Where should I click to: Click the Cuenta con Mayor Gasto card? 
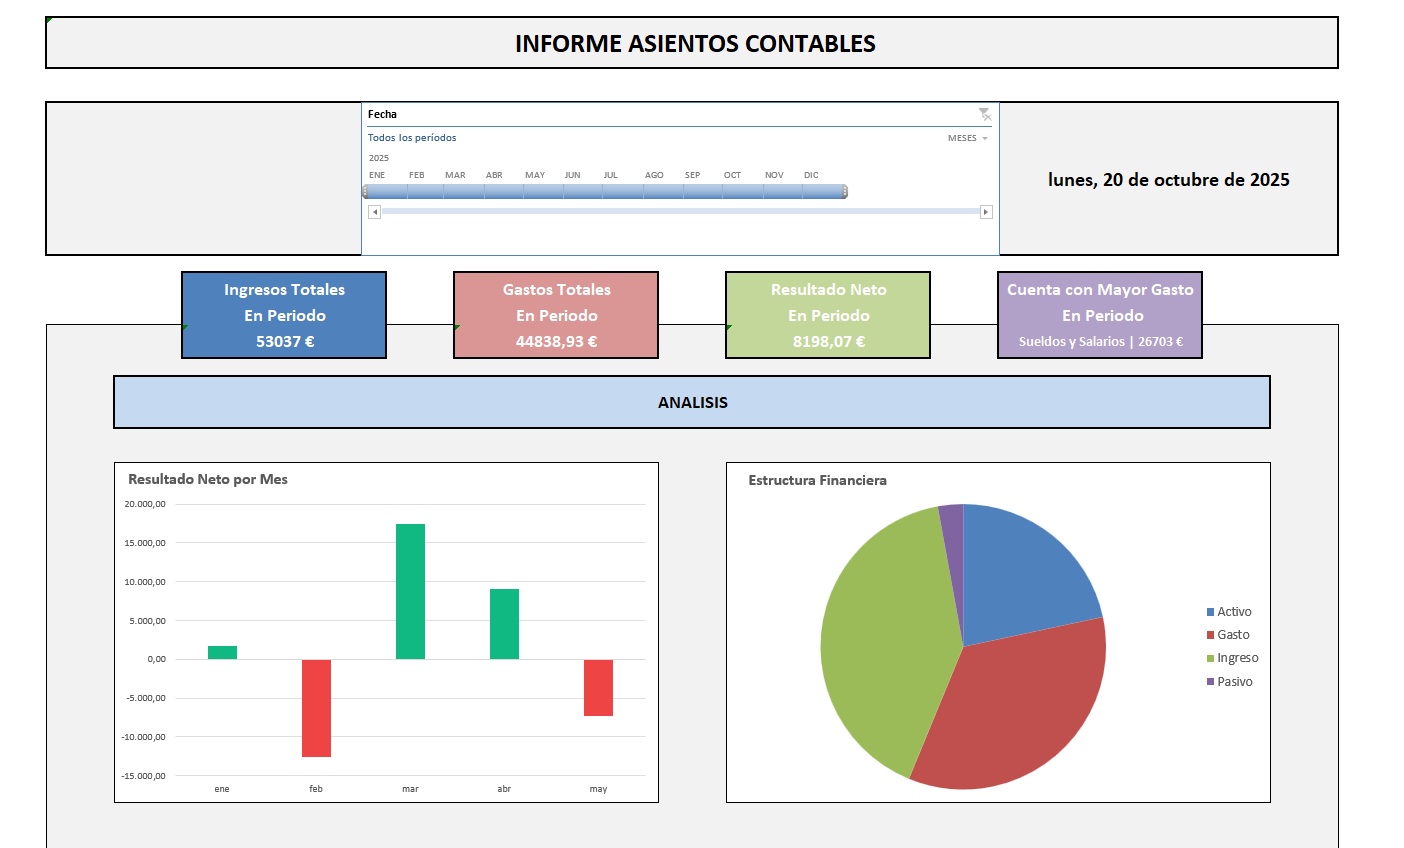1099,314
